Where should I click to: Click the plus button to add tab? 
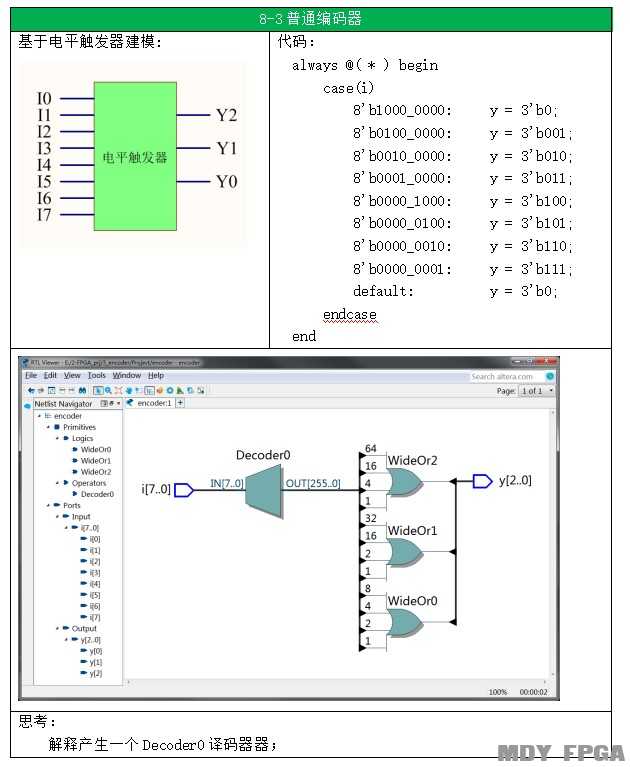180,403
